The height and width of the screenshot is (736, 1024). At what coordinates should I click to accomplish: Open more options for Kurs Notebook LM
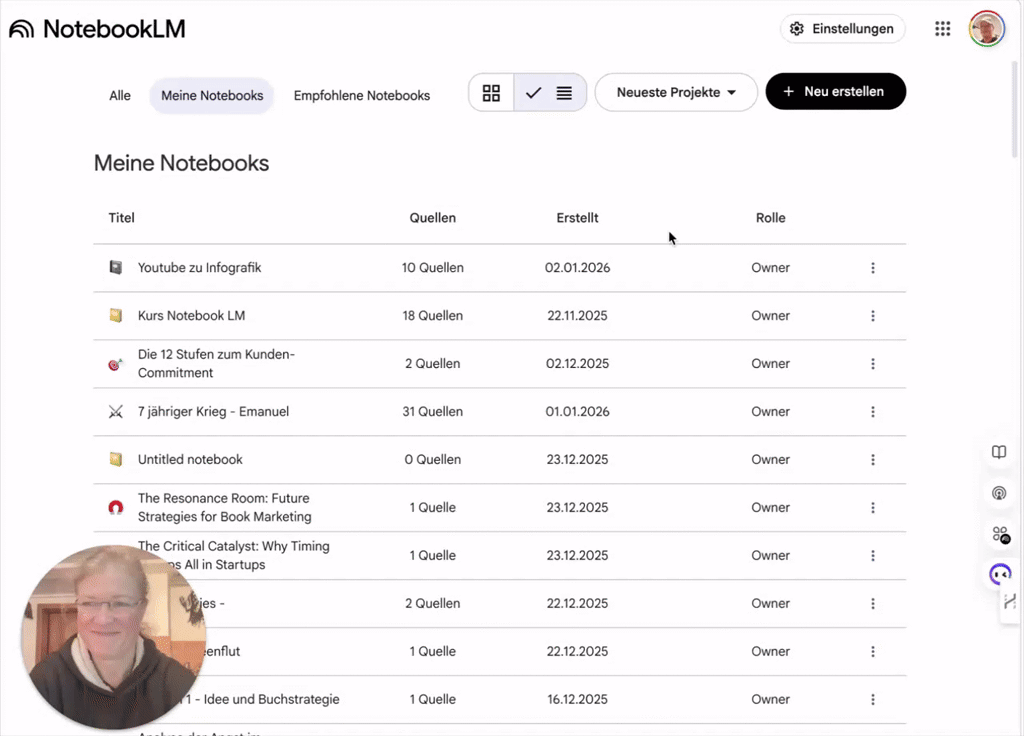tap(872, 315)
